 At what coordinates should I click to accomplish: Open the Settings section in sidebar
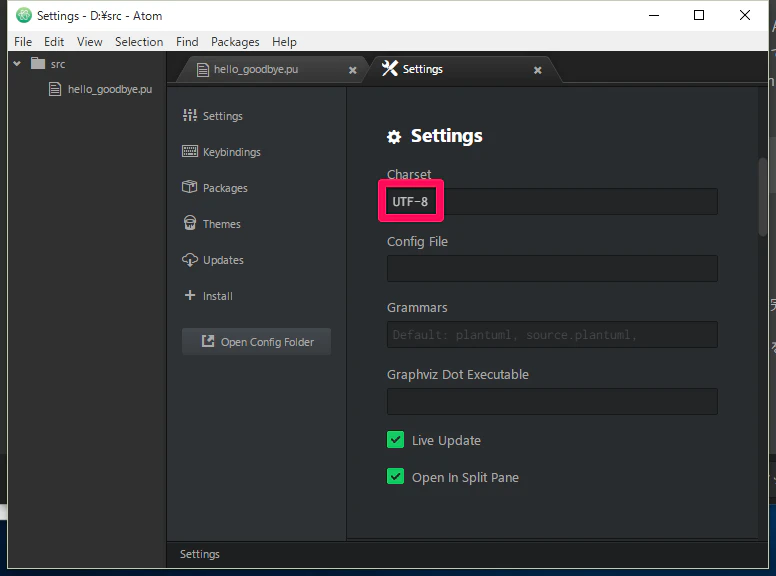coord(213,116)
